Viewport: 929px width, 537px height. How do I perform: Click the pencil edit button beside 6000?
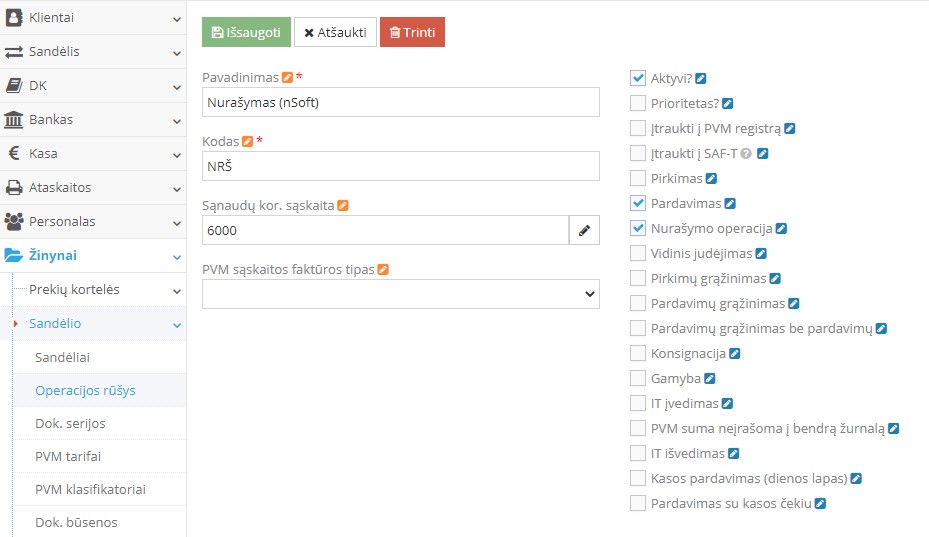pyautogui.click(x=584, y=230)
